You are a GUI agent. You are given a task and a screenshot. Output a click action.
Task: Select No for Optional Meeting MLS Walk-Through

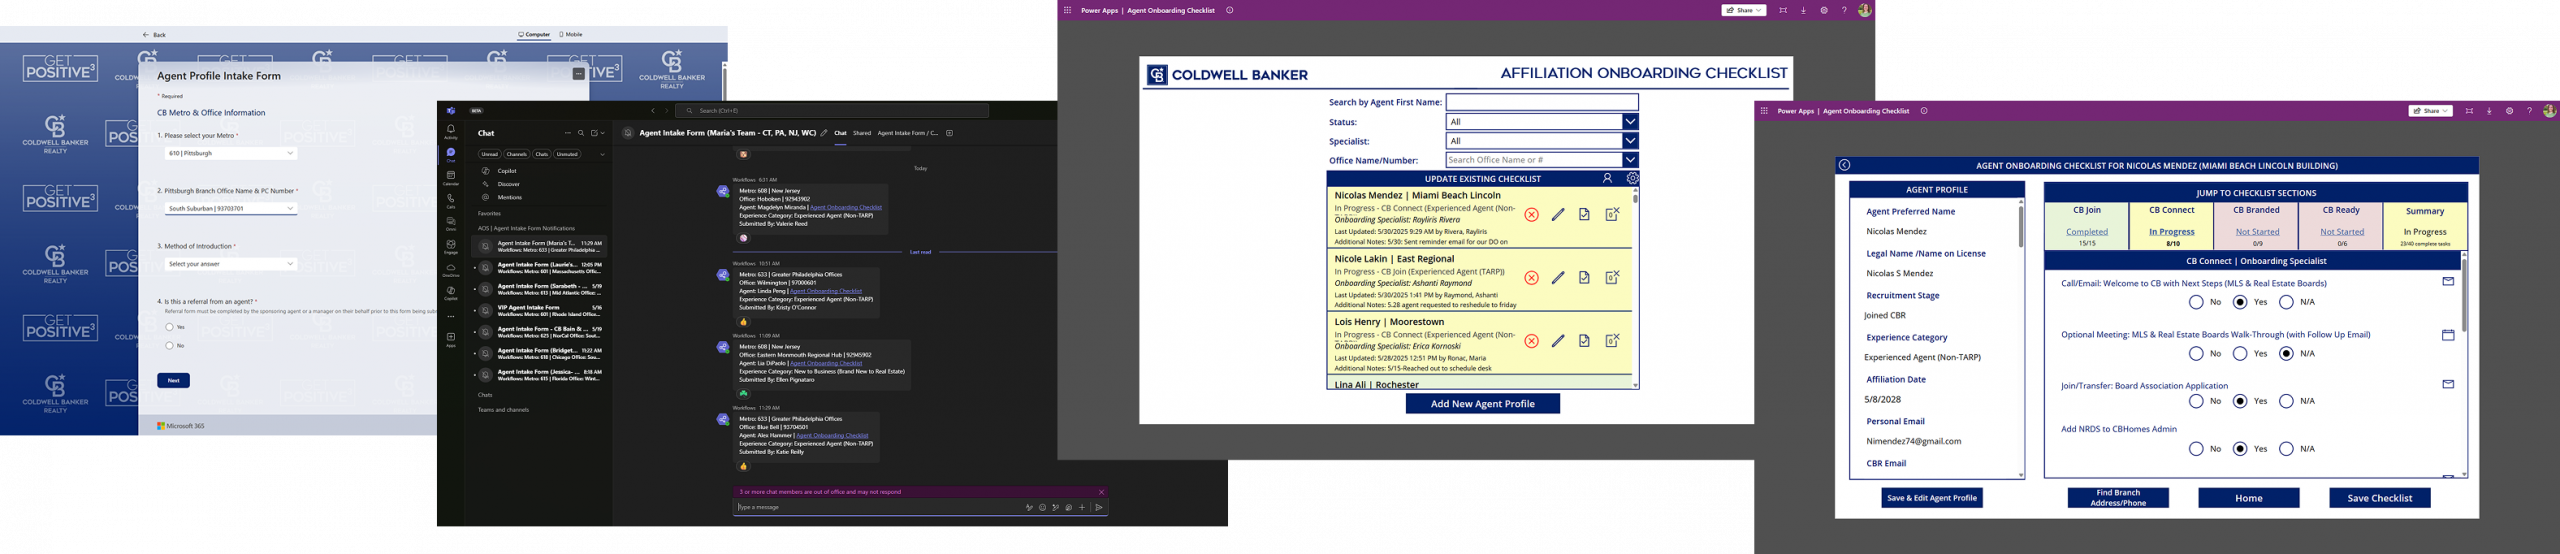pyautogui.click(x=2196, y=353)
